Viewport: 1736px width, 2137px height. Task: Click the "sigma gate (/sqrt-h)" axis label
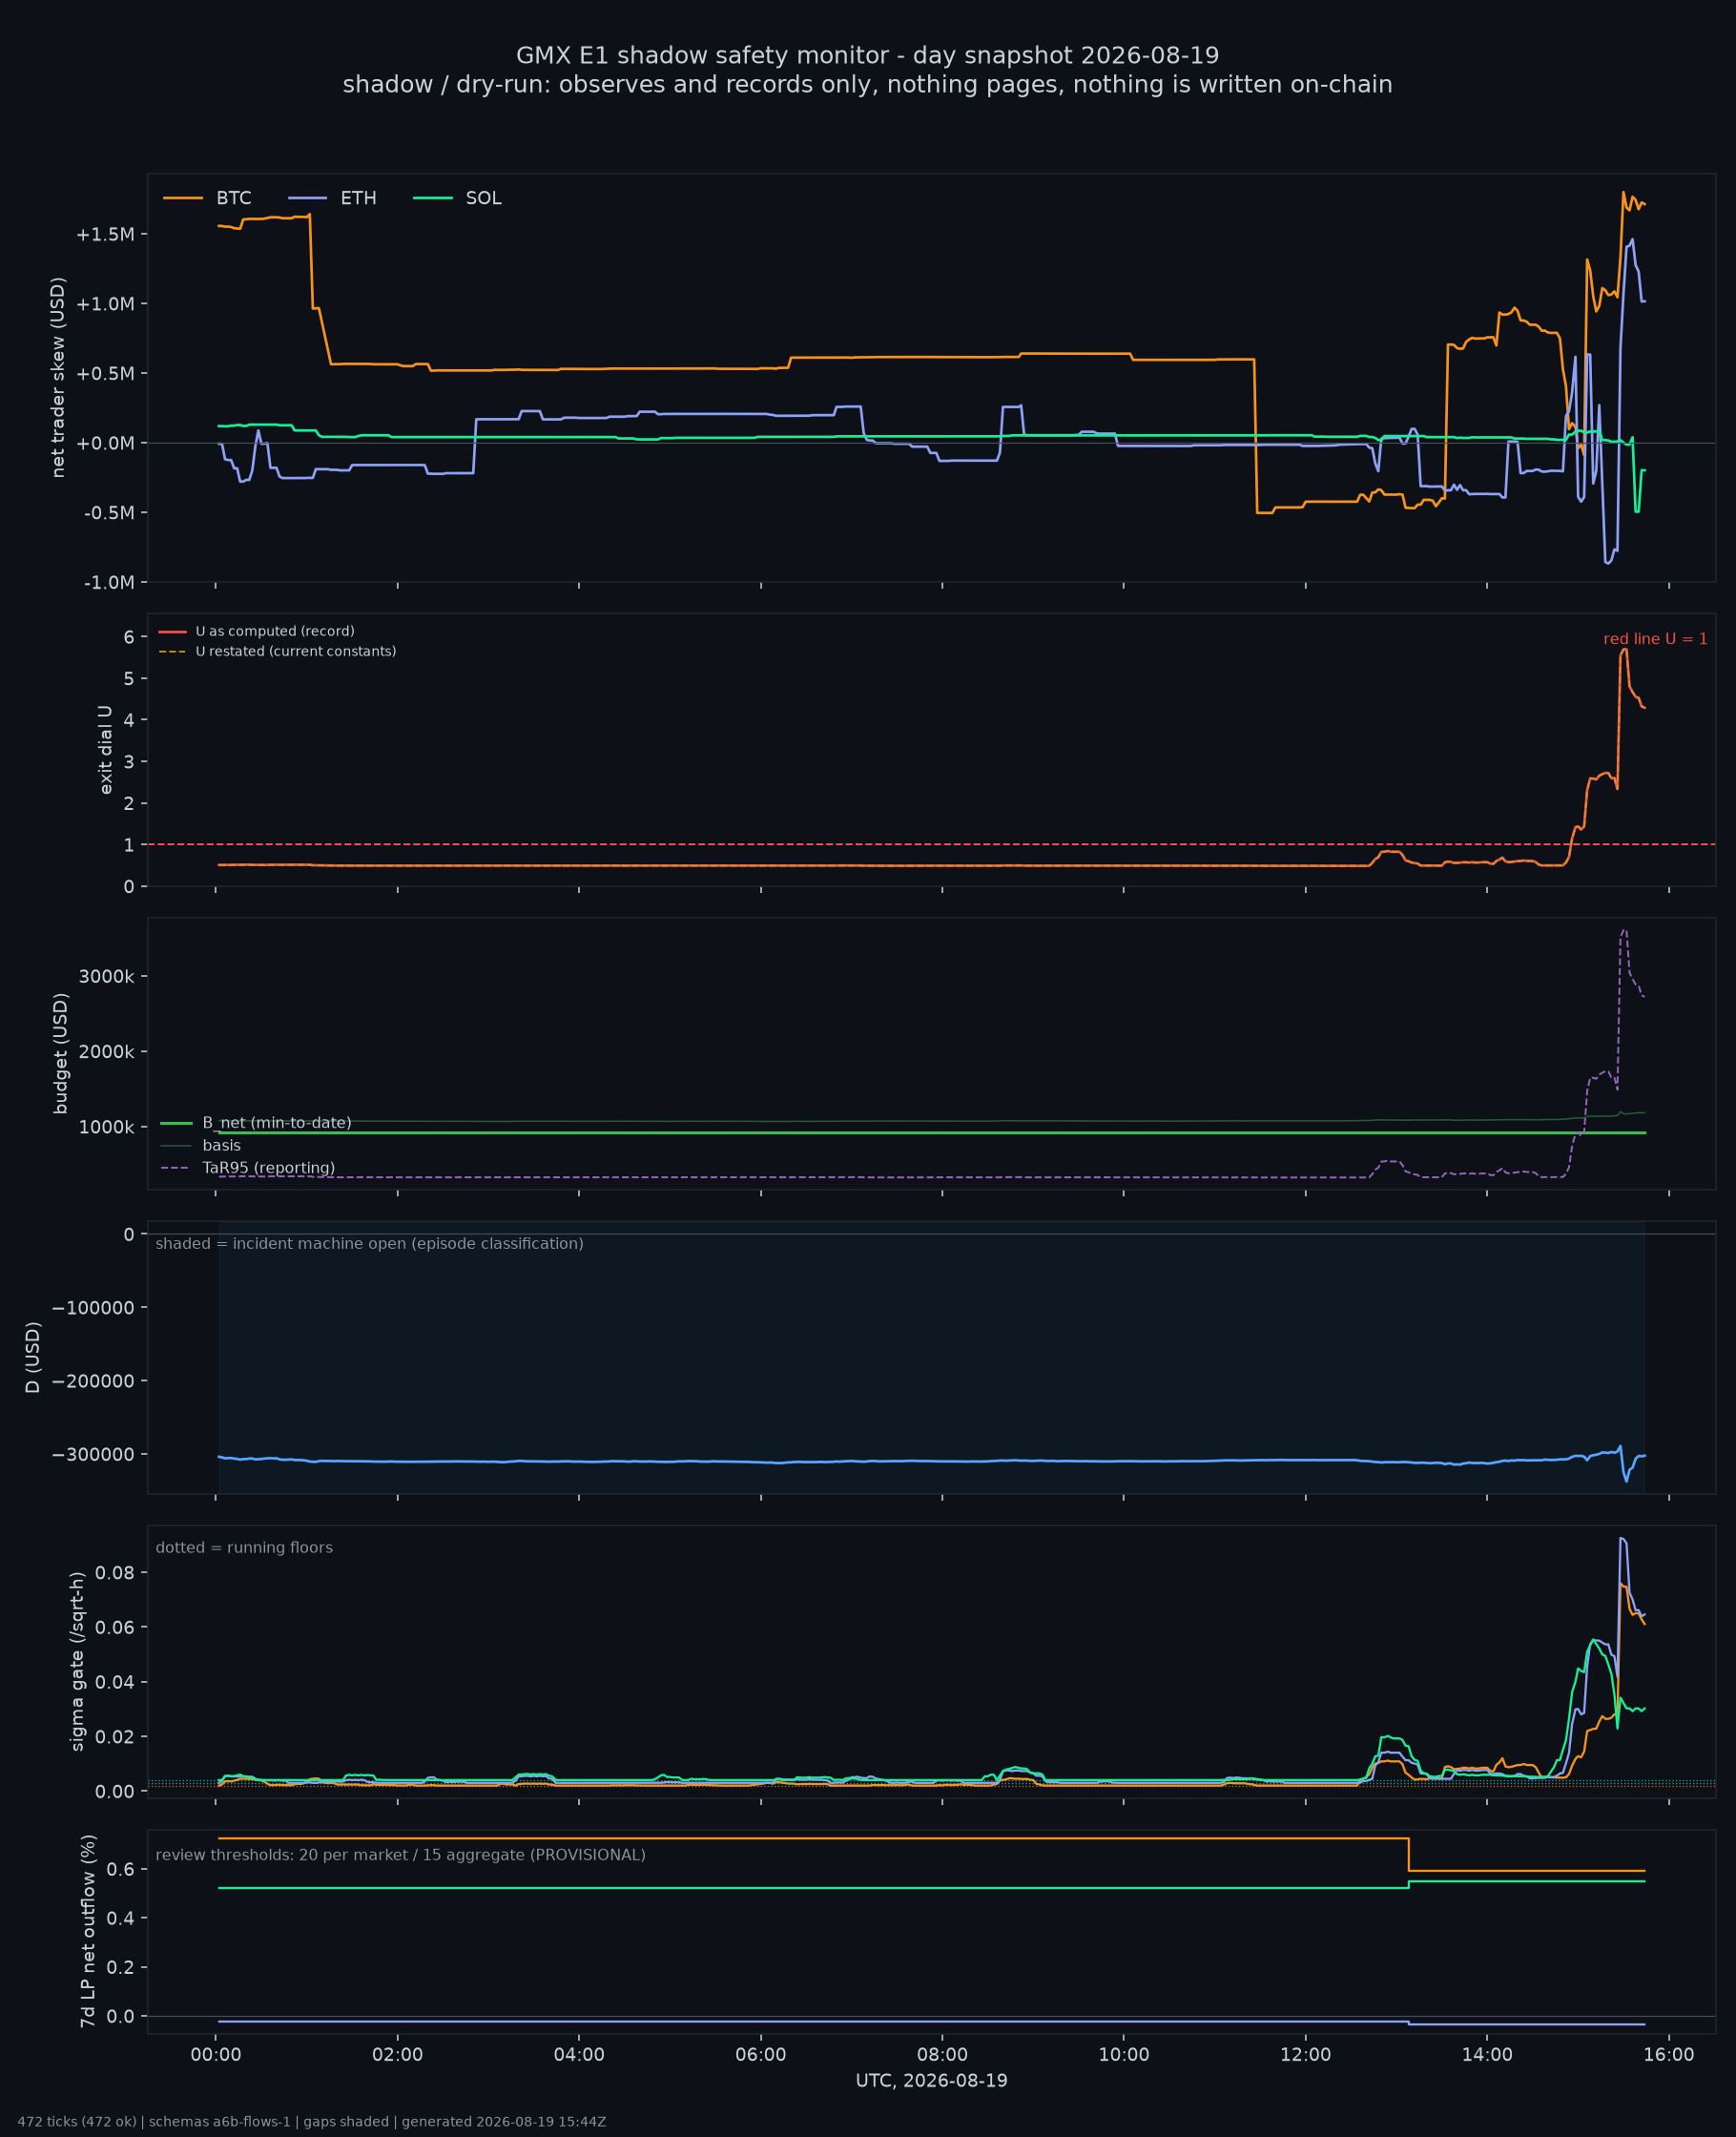[x=77, y=1661]
